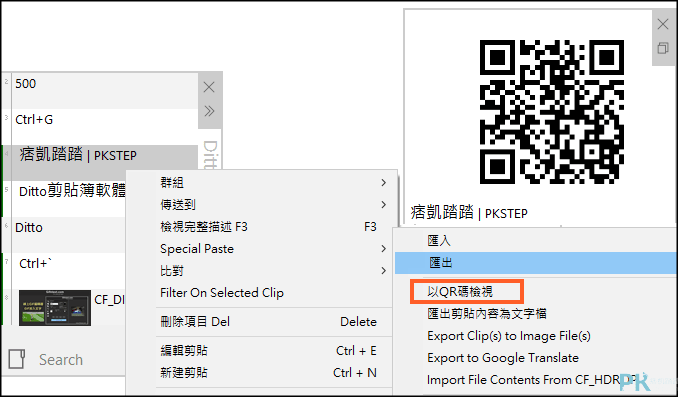Click 痞凱踏踏 | PKSTEP caption under QR code

coord(469,213)
